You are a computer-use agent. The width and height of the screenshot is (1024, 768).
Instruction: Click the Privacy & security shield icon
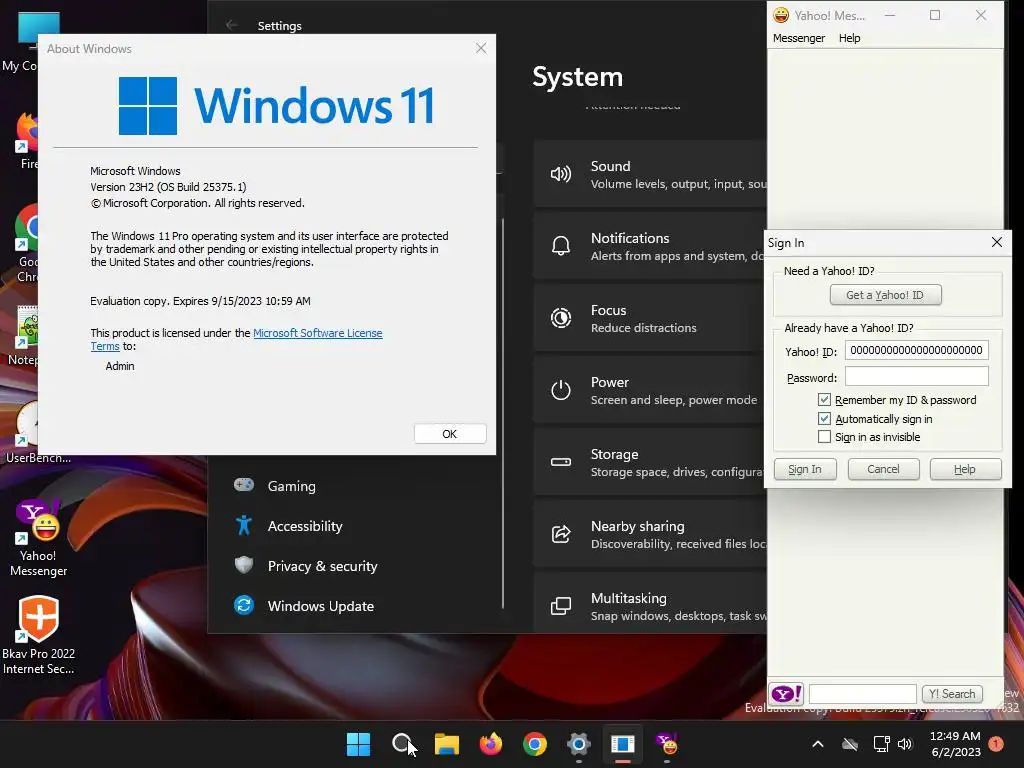pos(244,565)
